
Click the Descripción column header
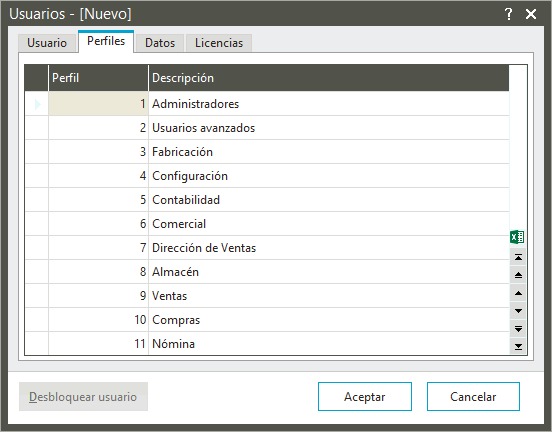tap(329, 78)
